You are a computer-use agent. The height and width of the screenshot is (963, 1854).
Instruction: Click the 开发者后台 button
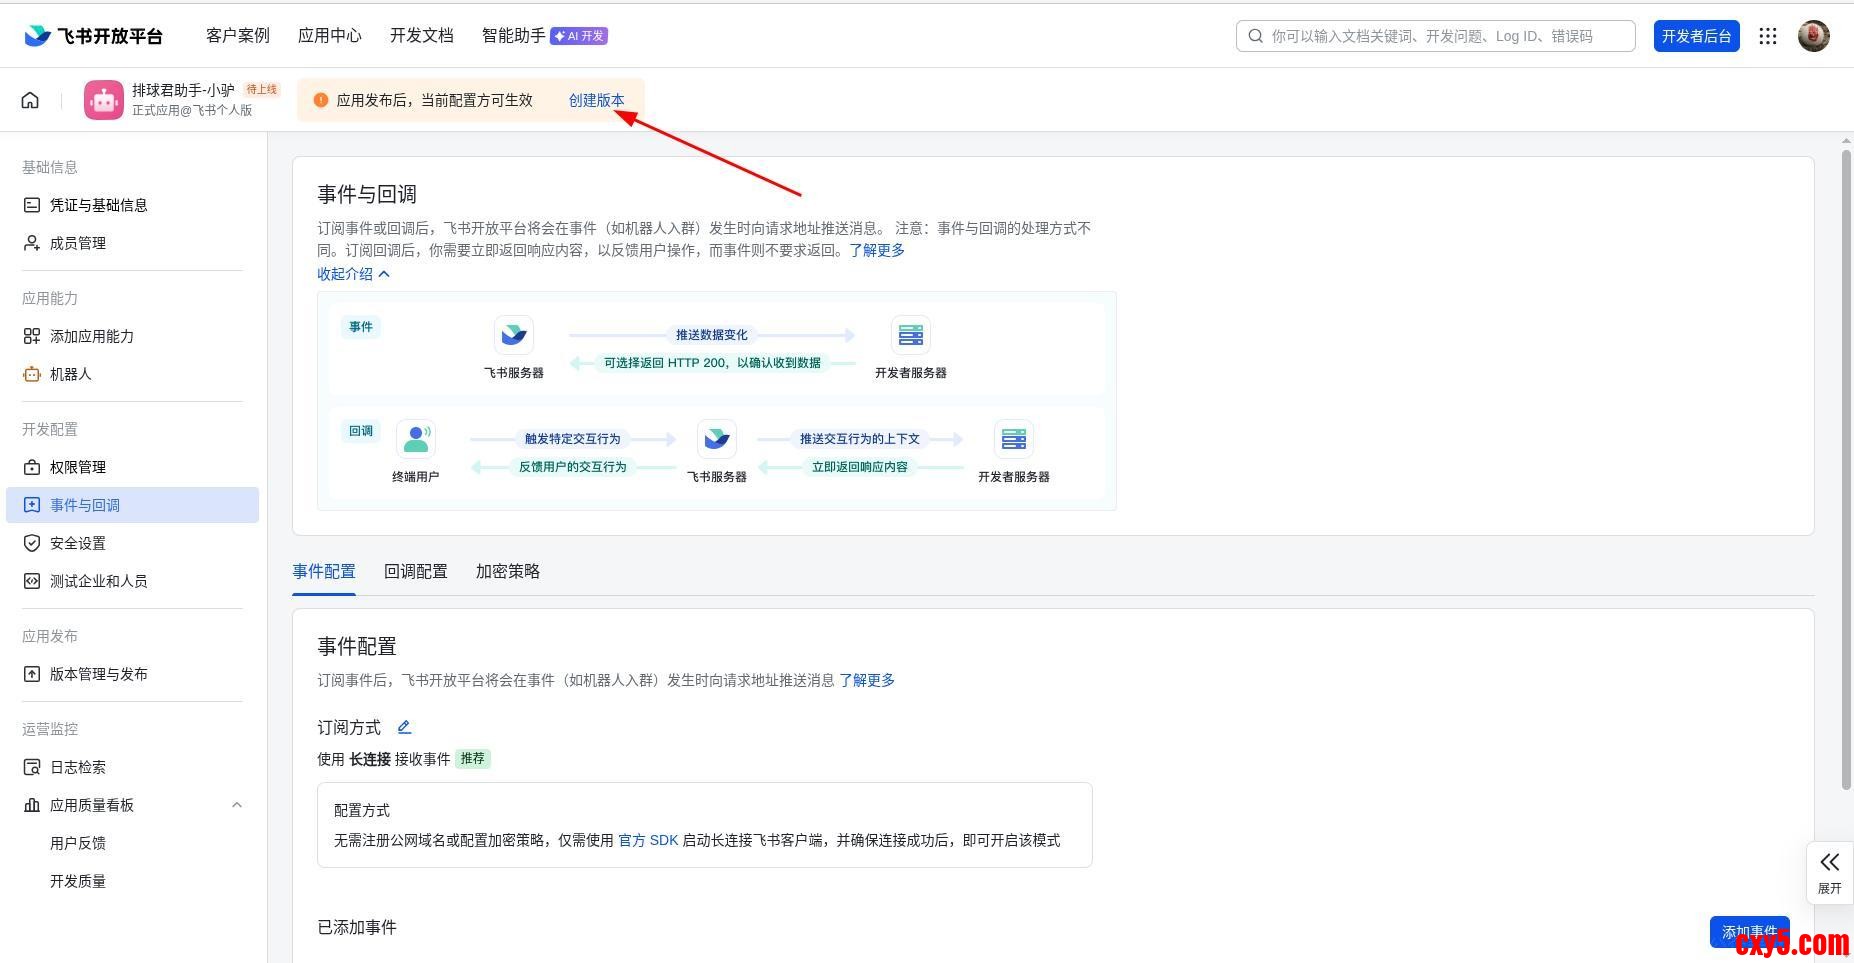[1697, 36]
